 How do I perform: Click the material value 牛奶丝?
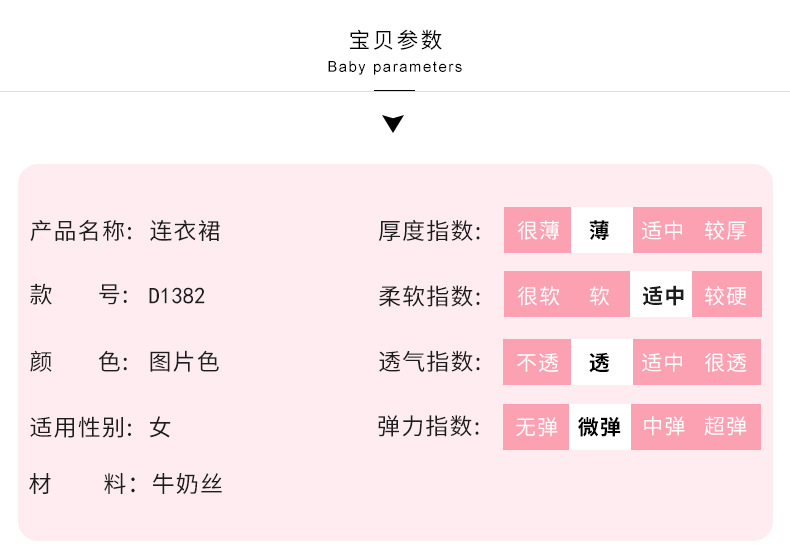(186, 485)
